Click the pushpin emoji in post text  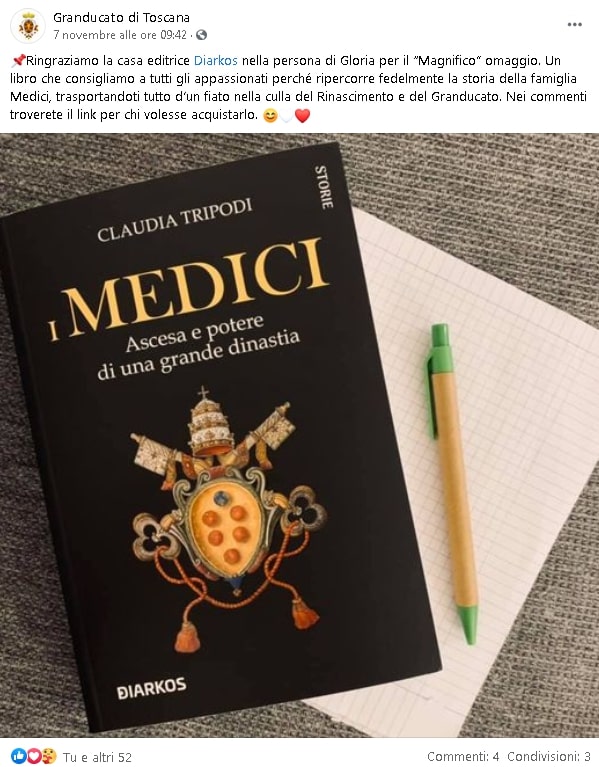pos(18,61)
